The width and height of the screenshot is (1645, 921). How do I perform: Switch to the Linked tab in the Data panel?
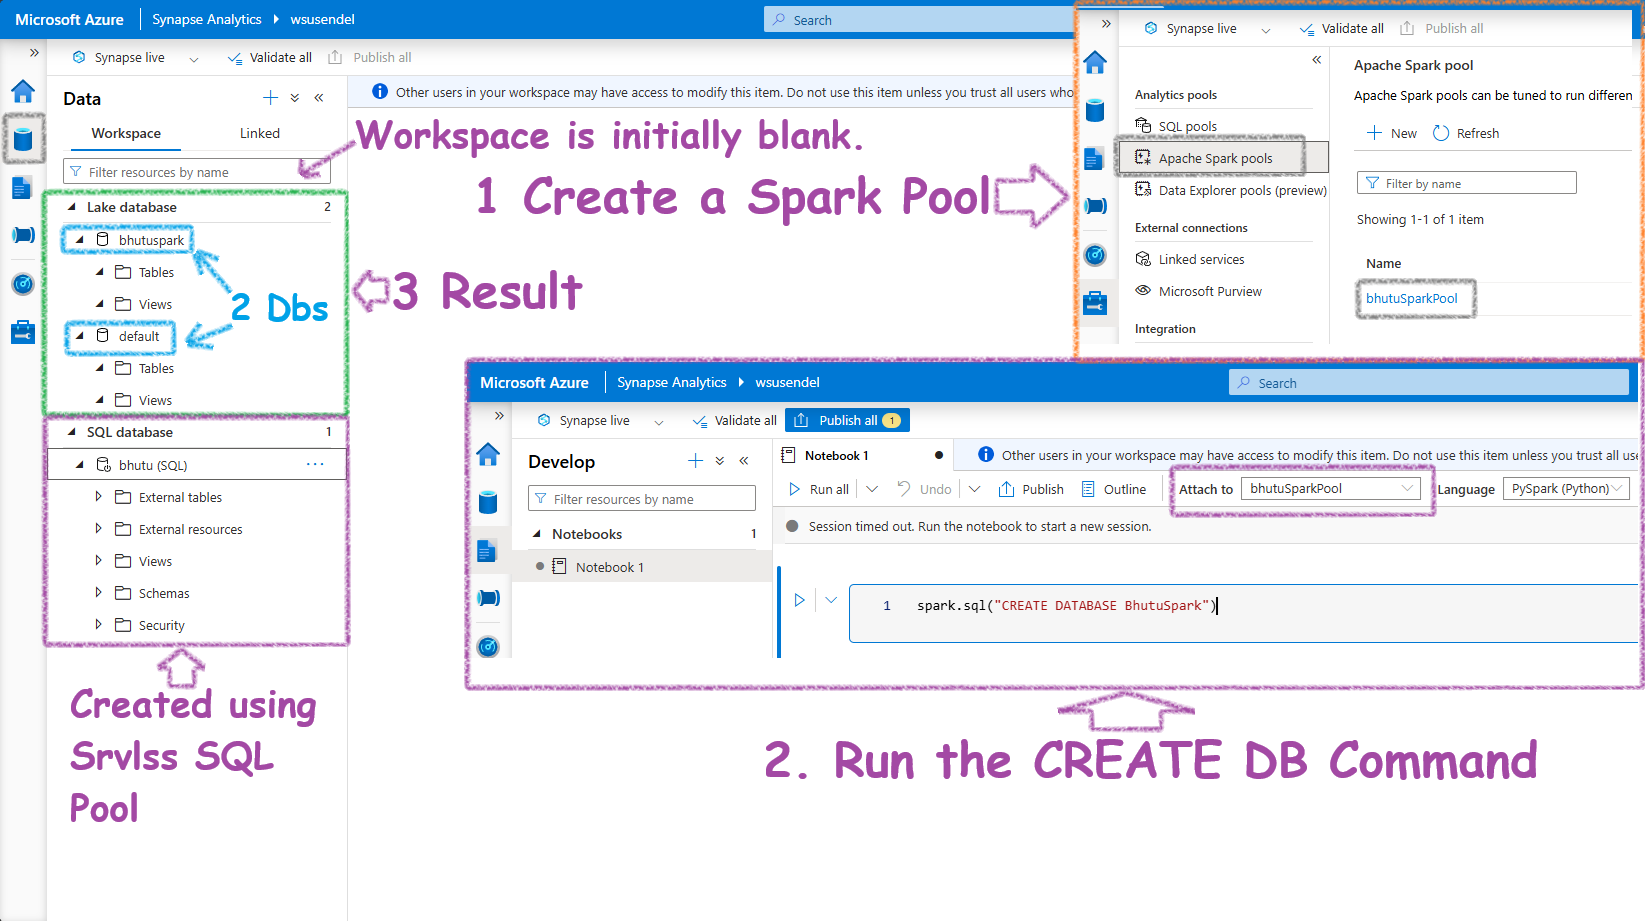coord(260,133)
